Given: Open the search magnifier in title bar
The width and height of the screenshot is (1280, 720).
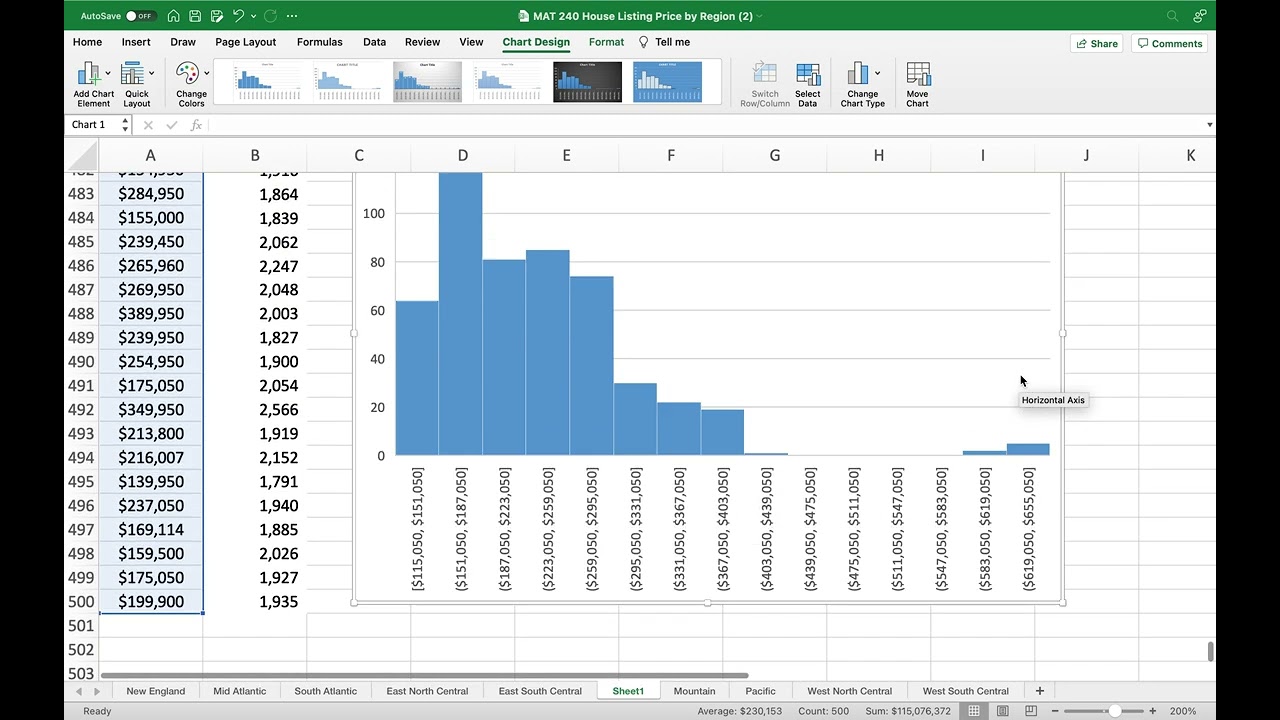Looking at the screenshot, I should (1173, 16).
